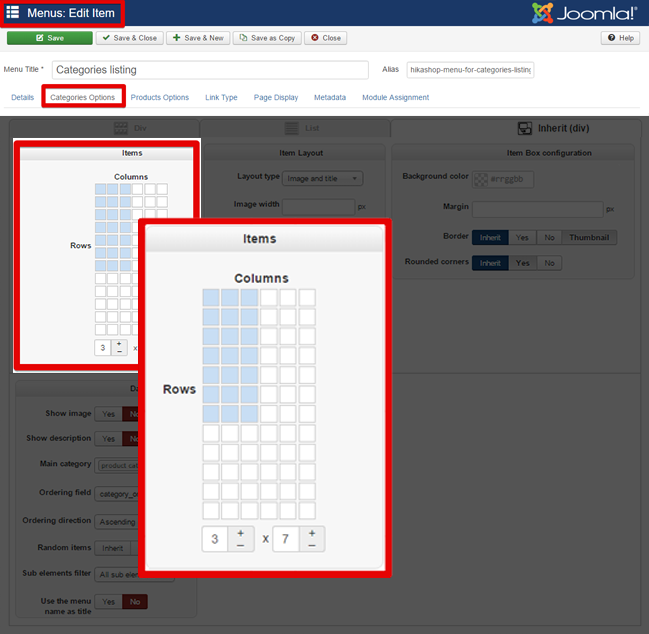The width and height of the screenshot is (649, 634).
Task: Set Random items to Inherit
Action: coord(113,548)
